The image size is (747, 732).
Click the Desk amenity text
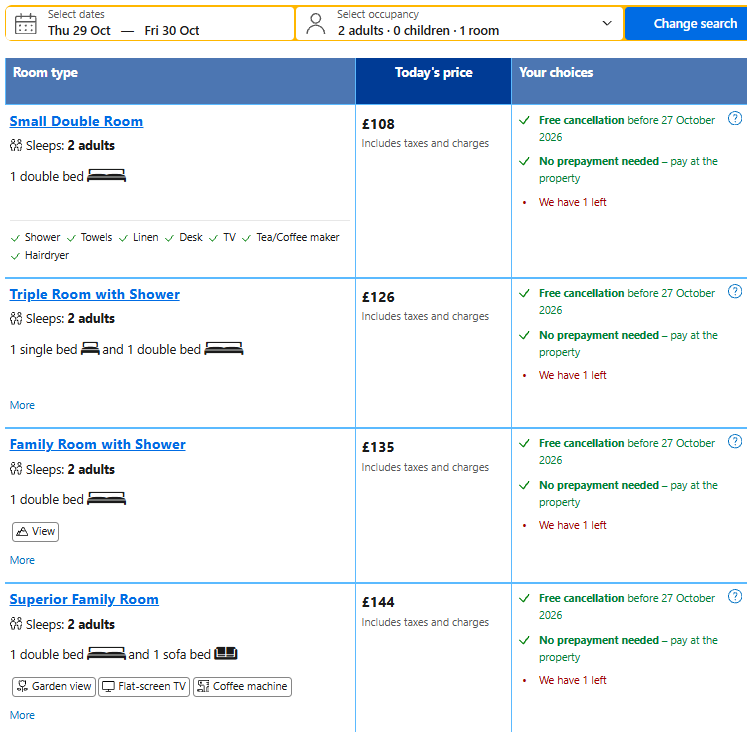pyautogui.click(x=191, y=237)
